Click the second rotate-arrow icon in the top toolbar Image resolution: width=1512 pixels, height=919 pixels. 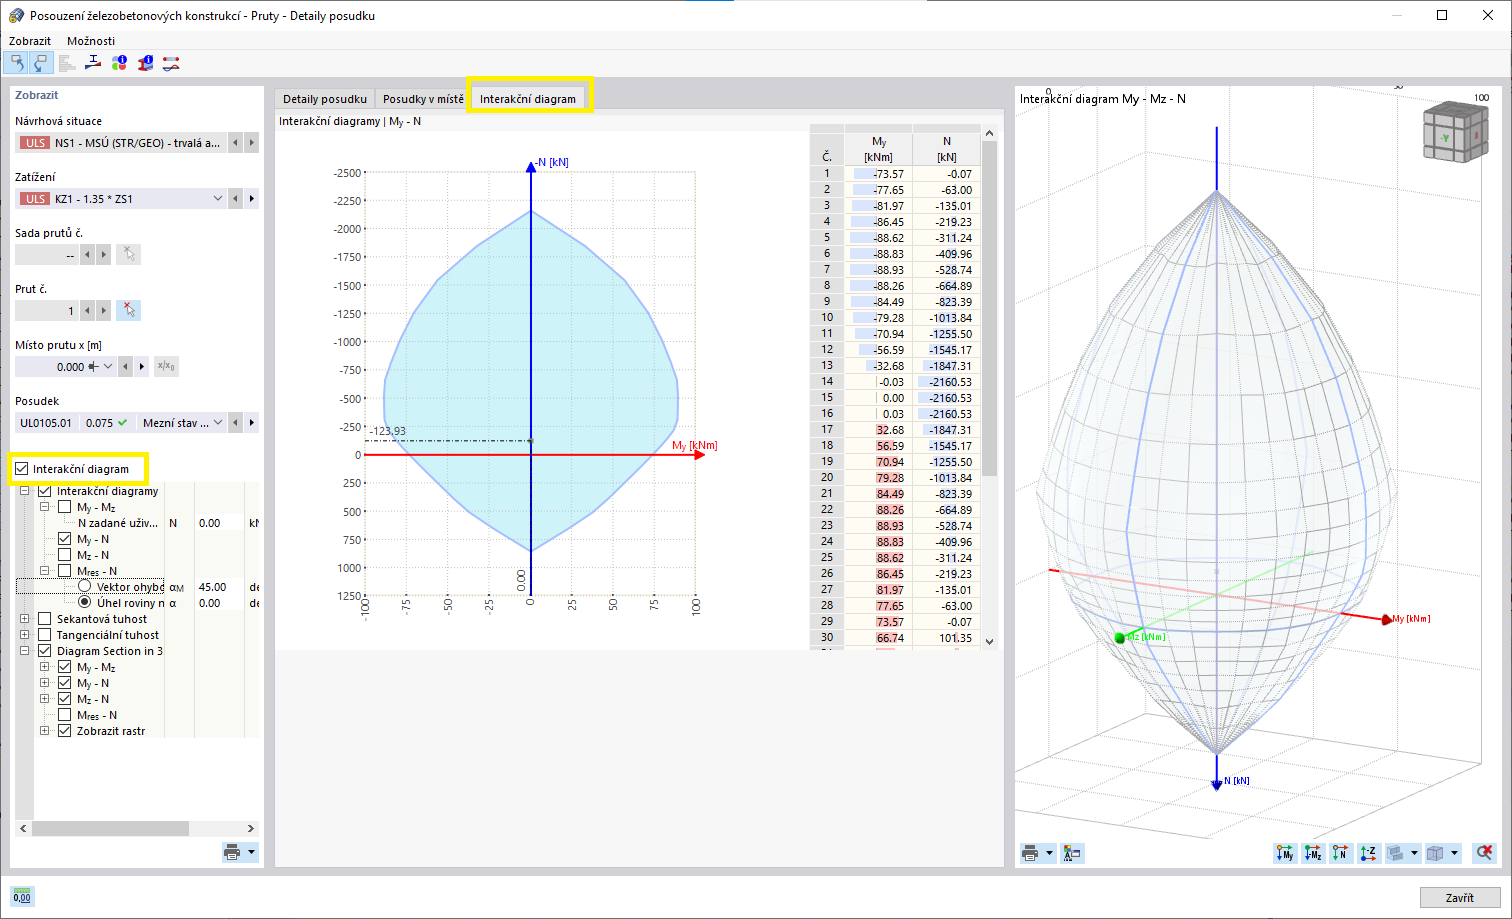pos(40,63)
